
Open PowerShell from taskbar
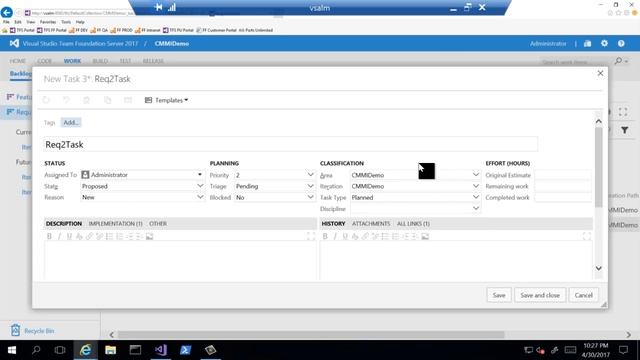click(185, 350)
